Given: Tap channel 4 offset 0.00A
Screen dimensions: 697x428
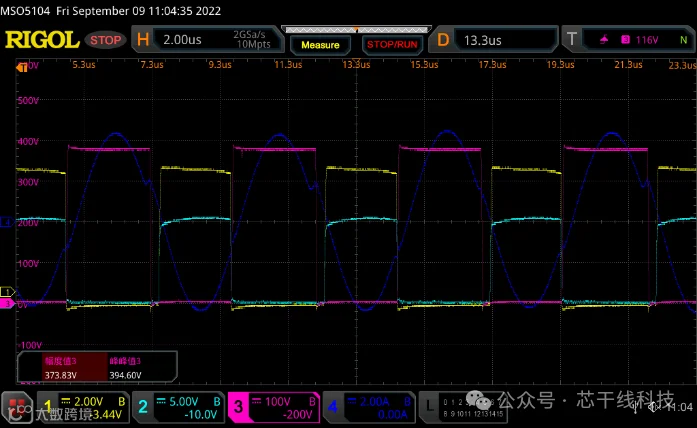Looking at the screenshot, I should [x=393, y=415].
